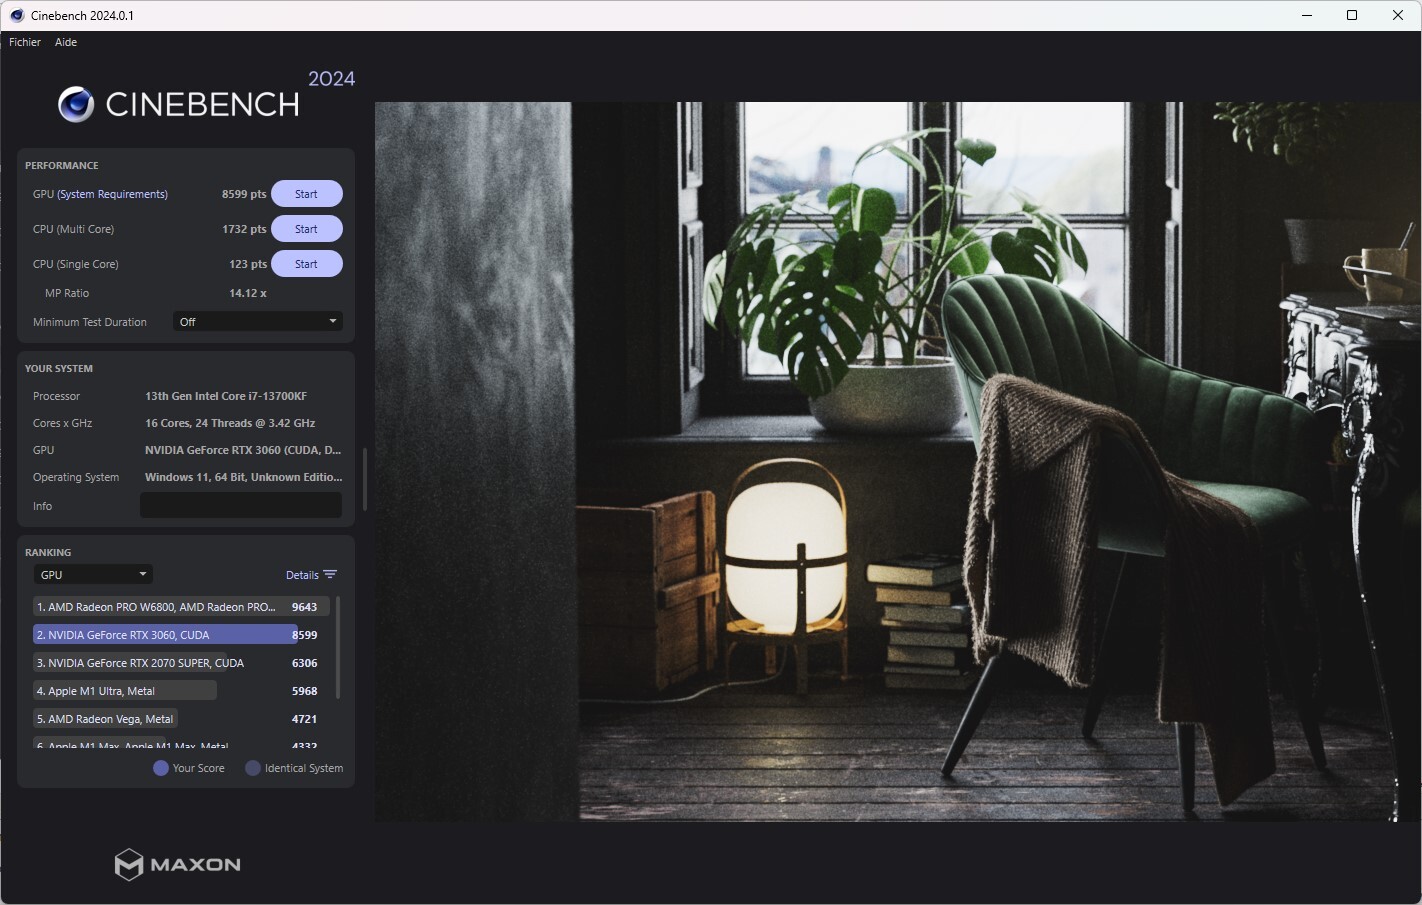Click the NVIDIA GeForce RTX 3060 system GPU value

point(243,450)
